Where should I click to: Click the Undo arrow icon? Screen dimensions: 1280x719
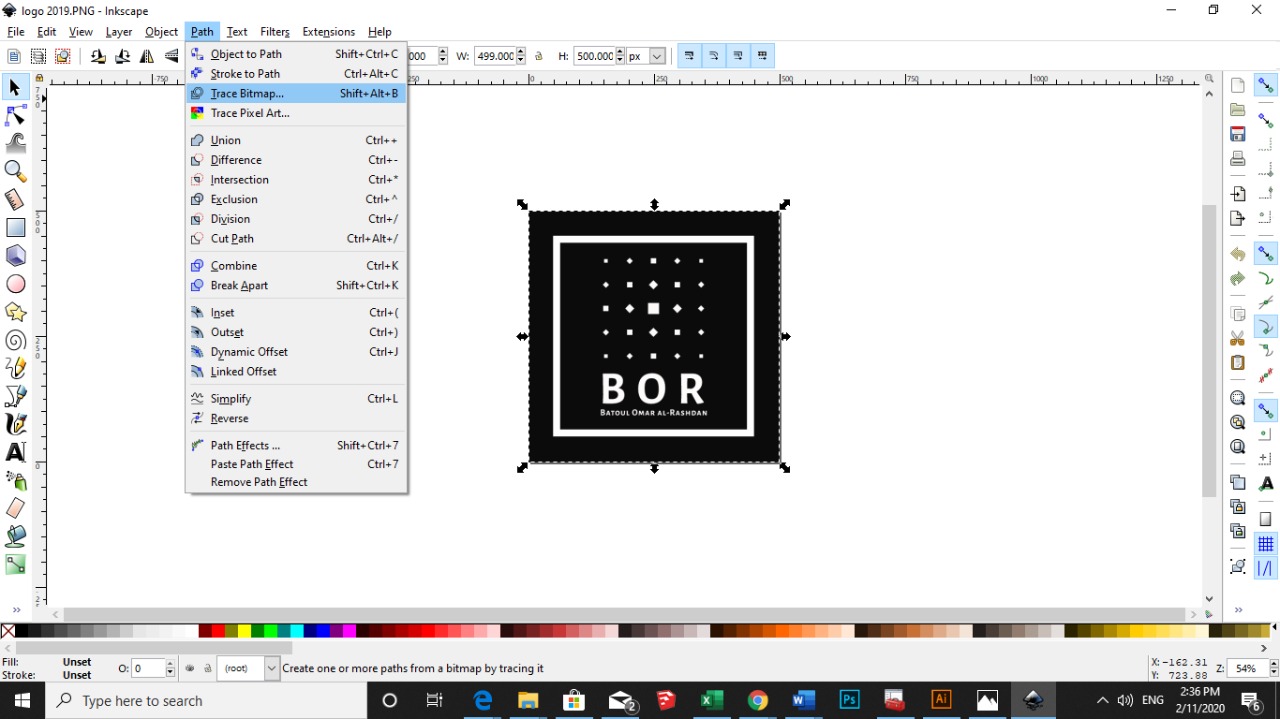pos(1238,254)
